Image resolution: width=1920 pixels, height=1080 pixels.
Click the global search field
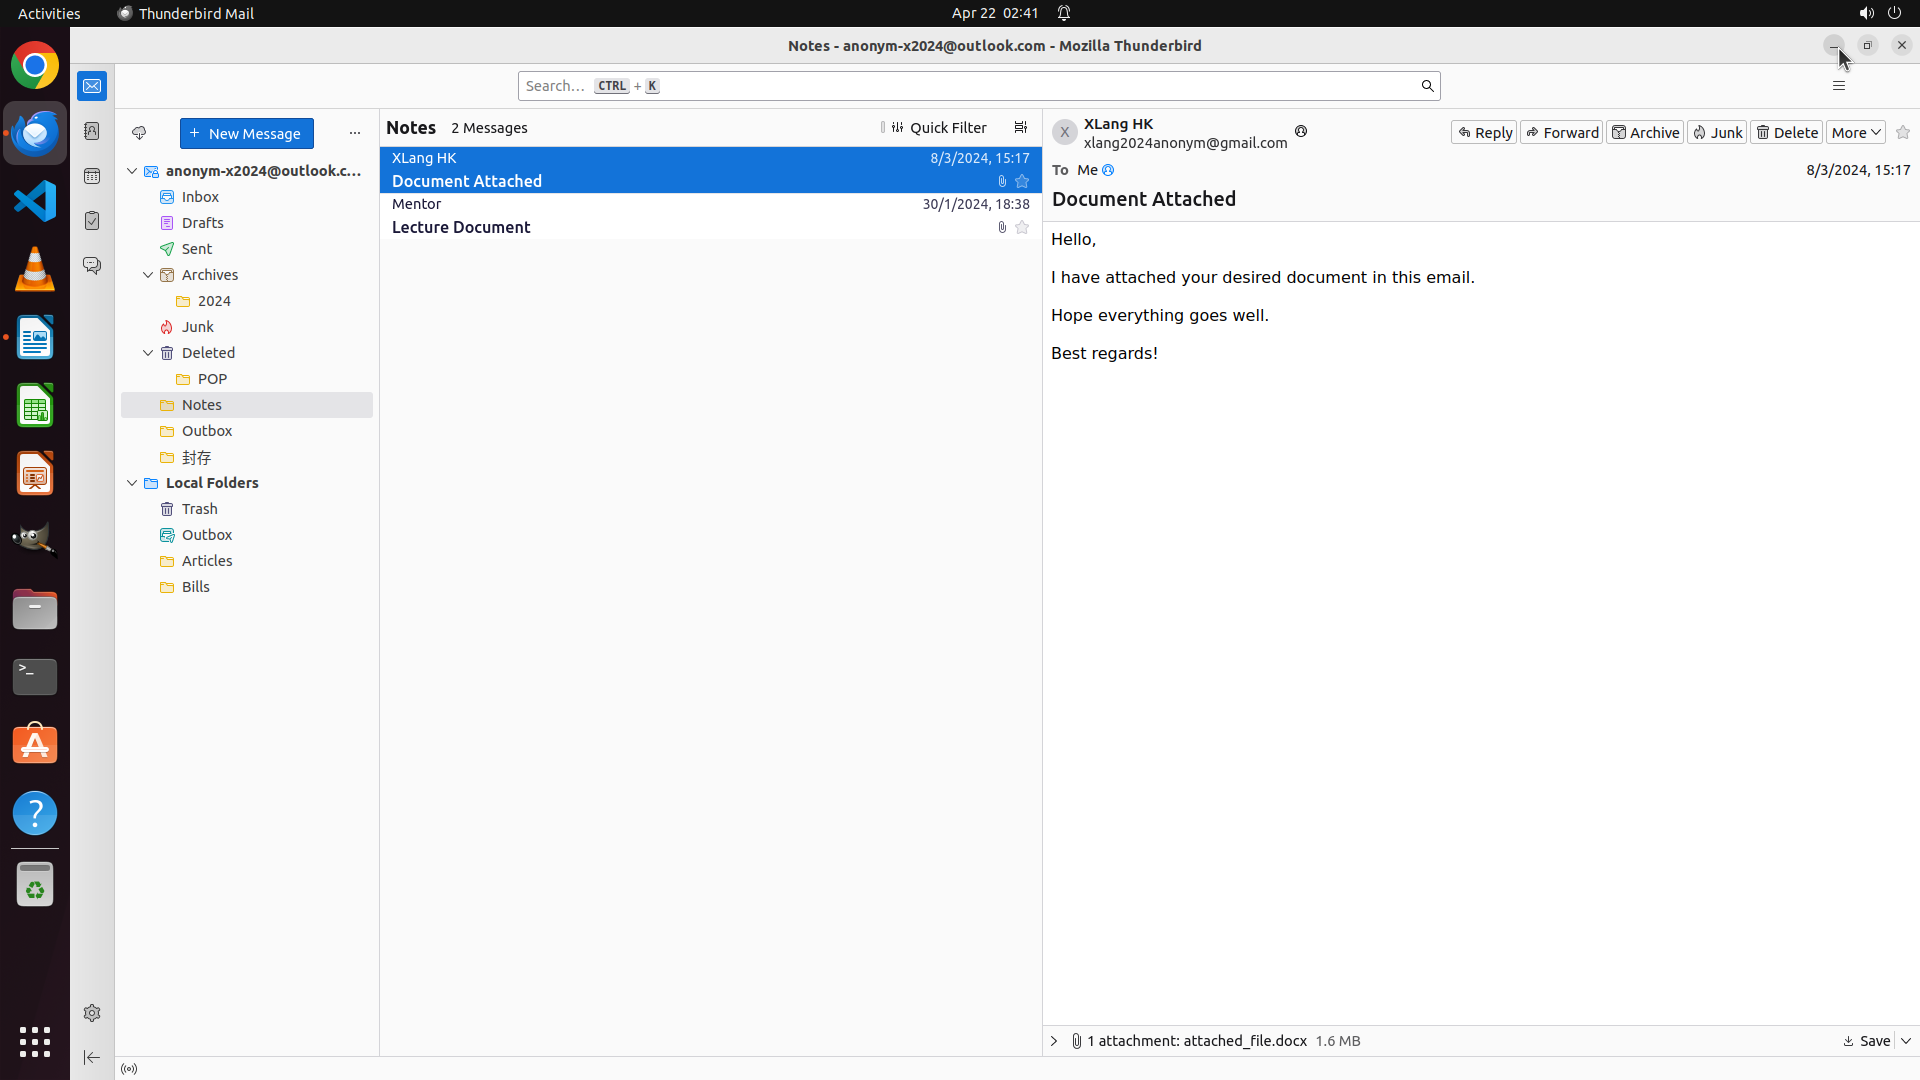coord(970,86)
